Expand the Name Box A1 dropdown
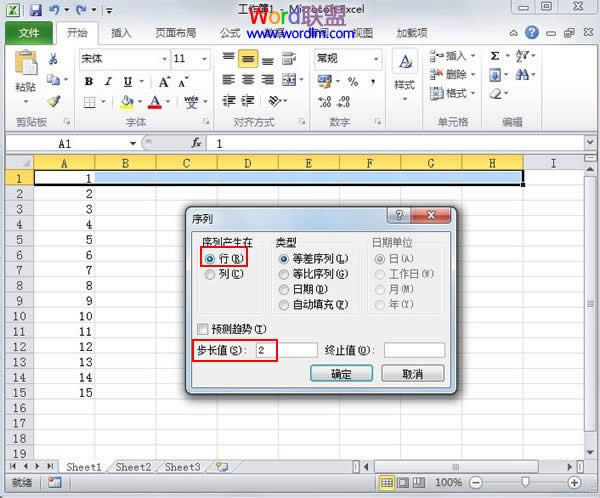This screenshot has height=498, width=600. tap(133, 144)
